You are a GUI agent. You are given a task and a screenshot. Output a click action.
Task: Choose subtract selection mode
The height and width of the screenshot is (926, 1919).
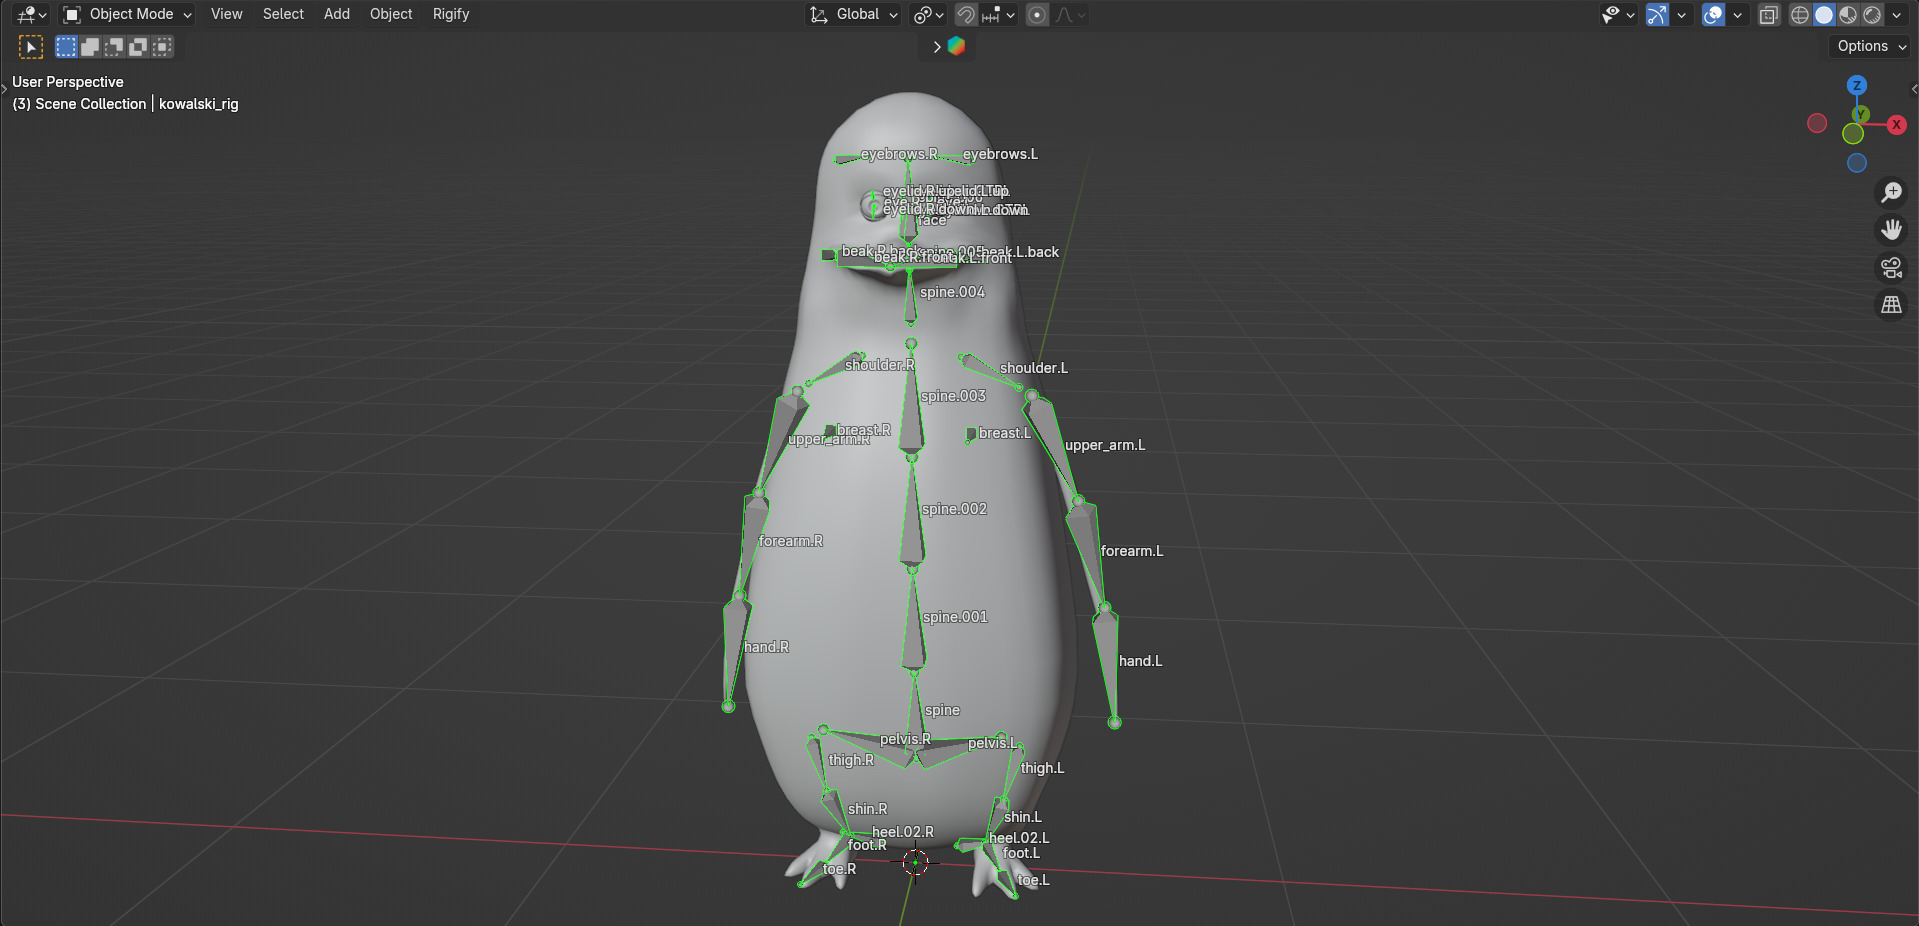pos(114,46)
